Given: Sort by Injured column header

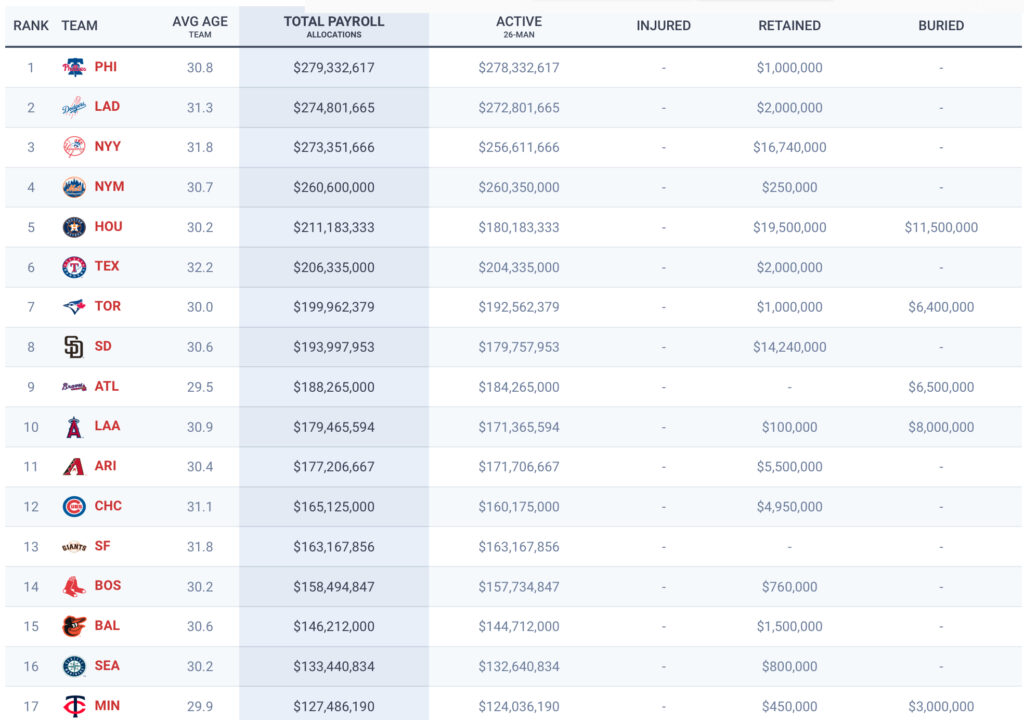Looking at the screenshot, I should (663, 25).
